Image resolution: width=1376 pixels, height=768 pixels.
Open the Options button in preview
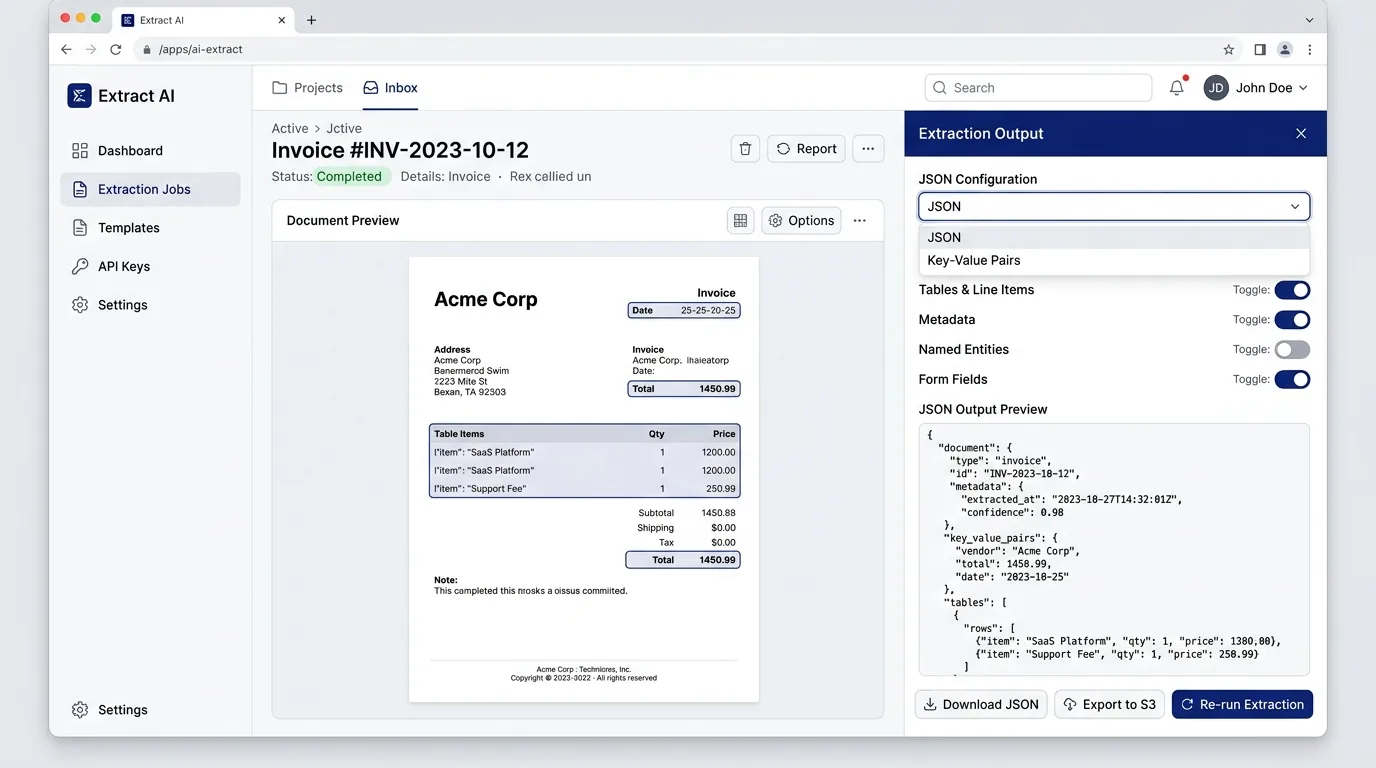pos(801,221)
